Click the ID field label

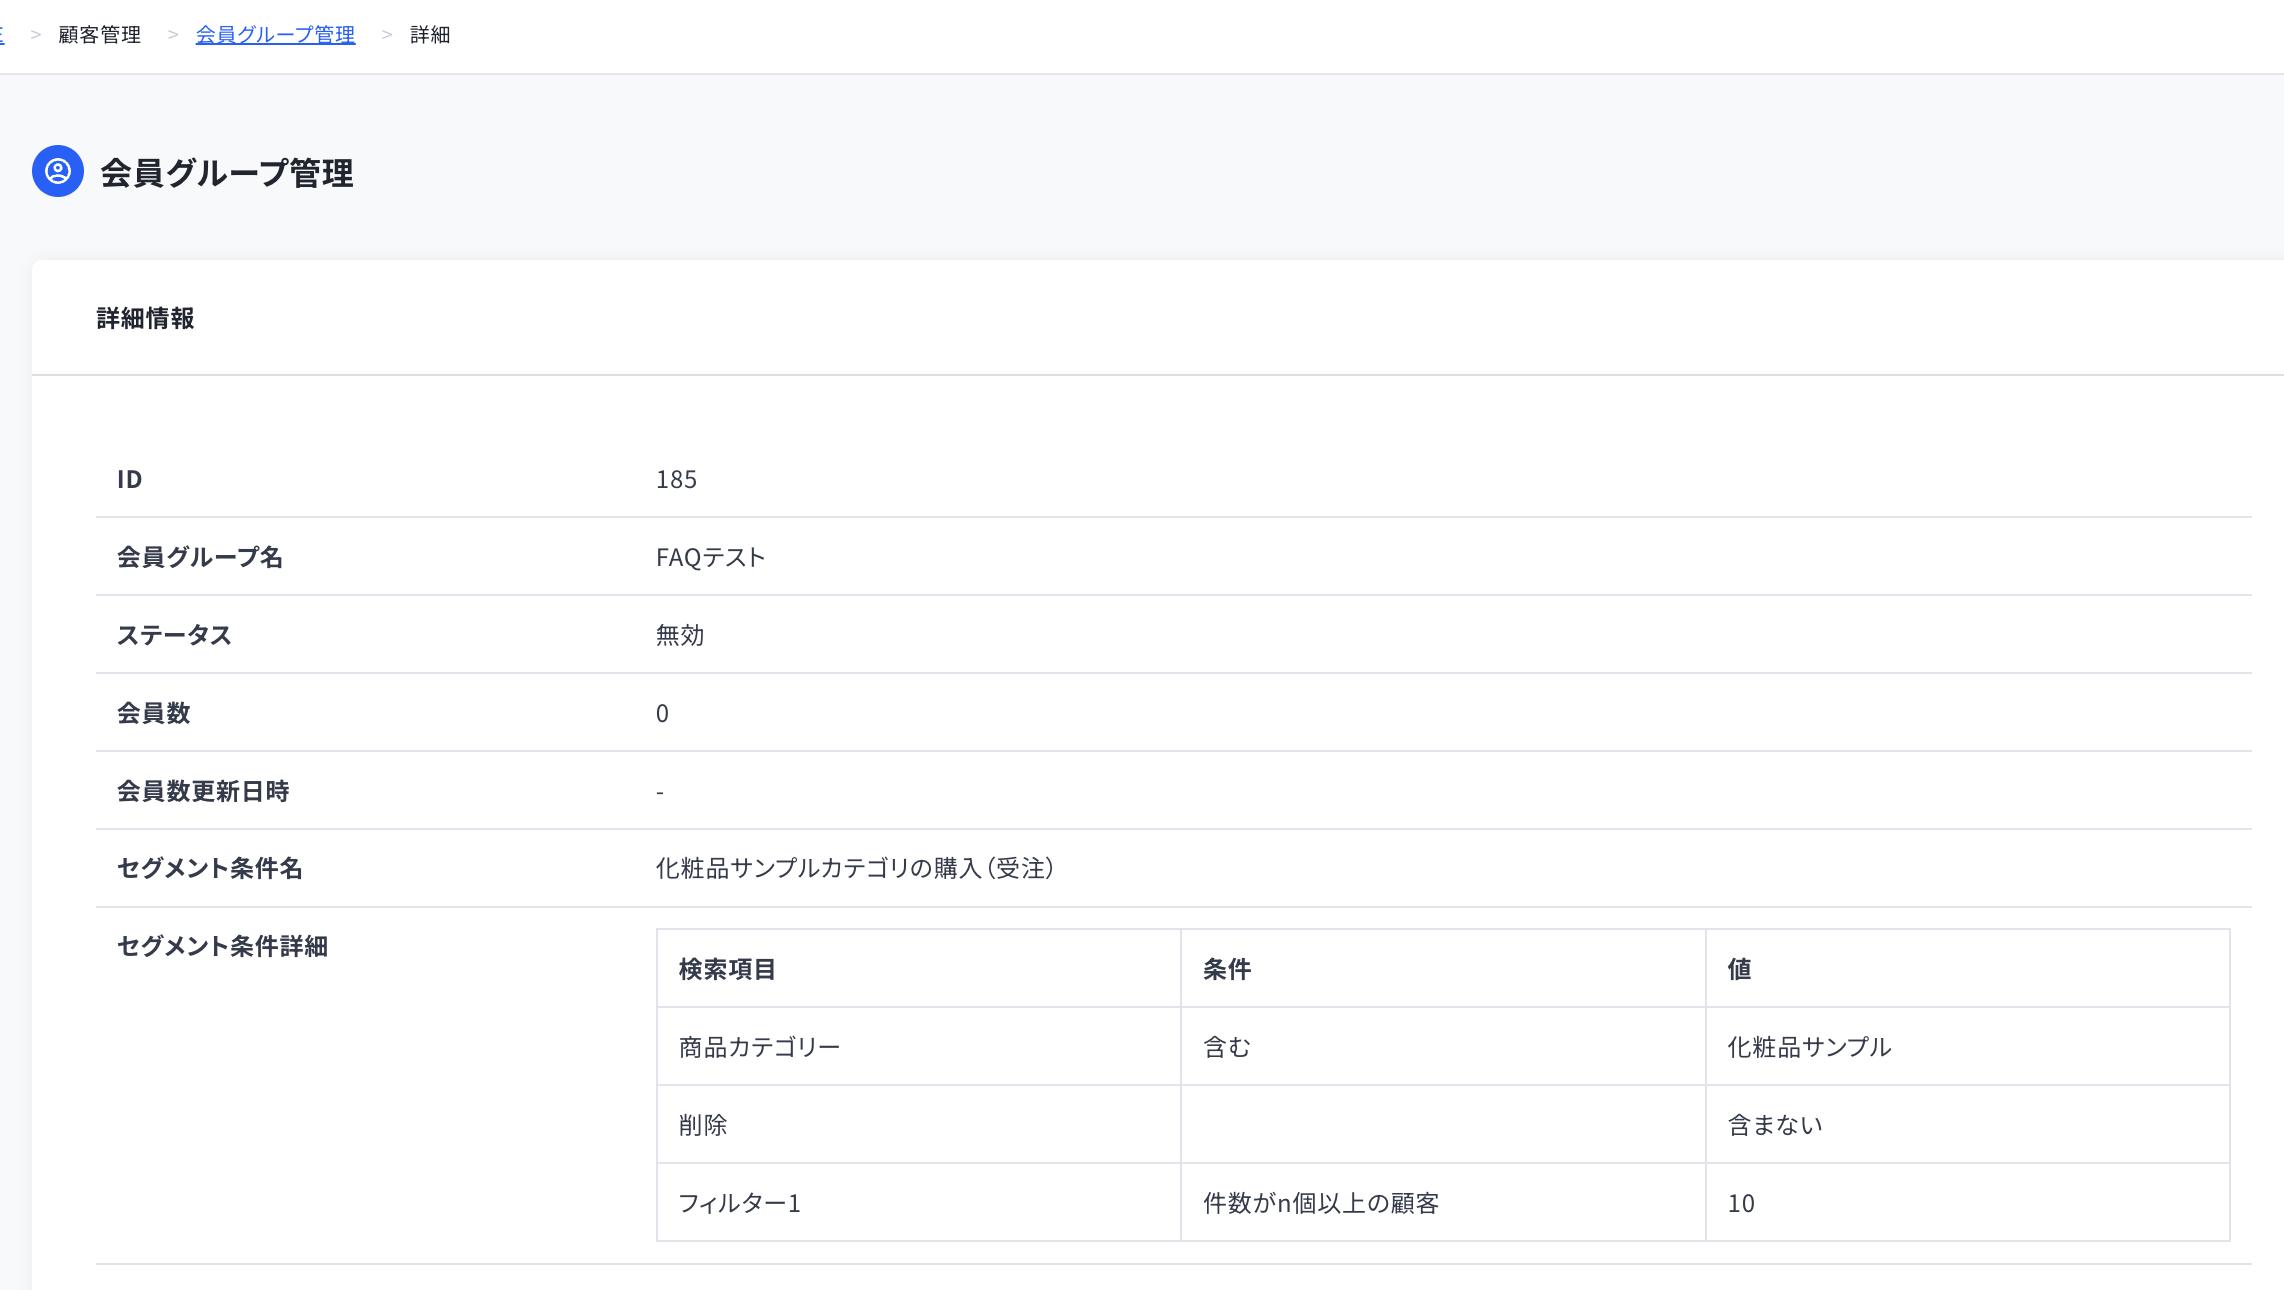pyautogui.click(x=130, y=479)
